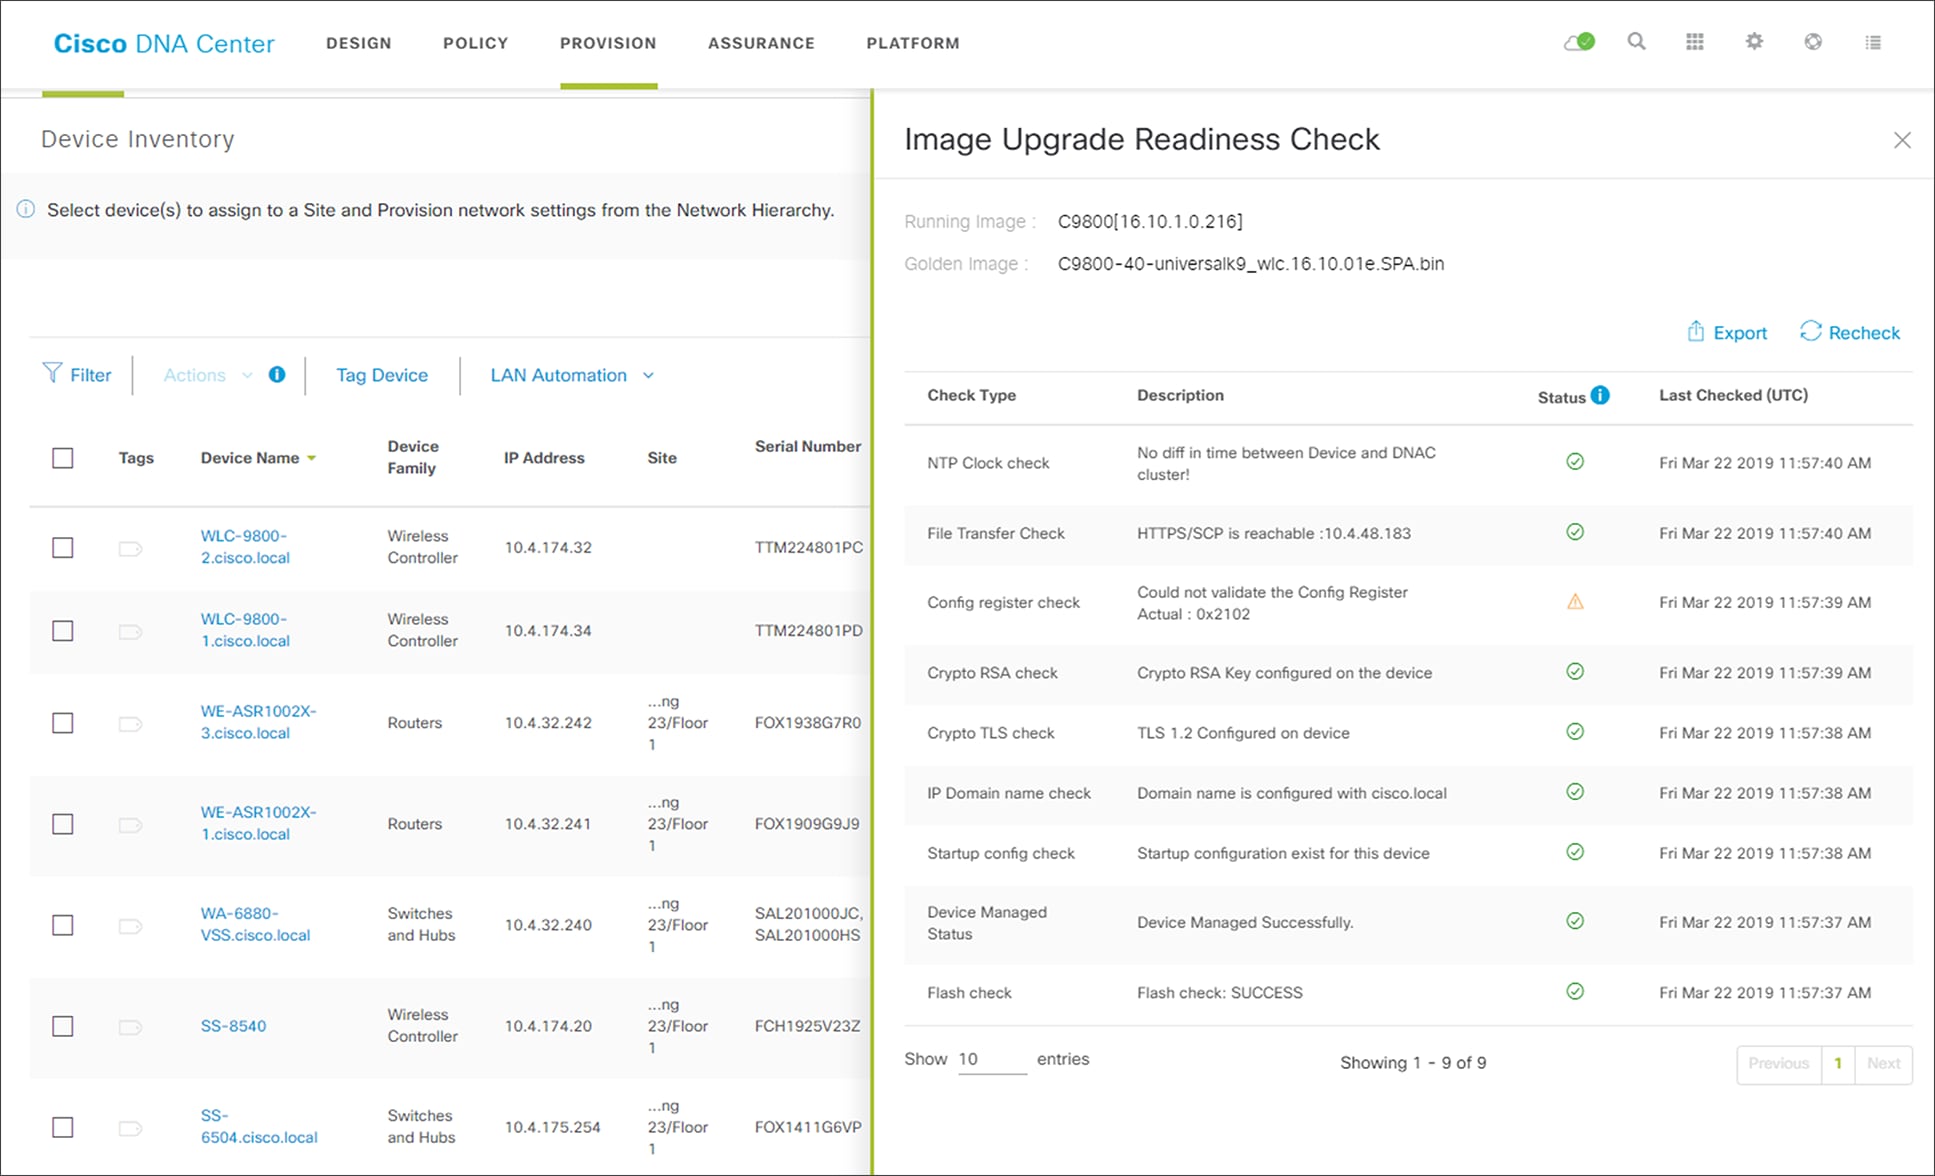
Task: Open the PROVISION tab
Action: click(608, 43)
